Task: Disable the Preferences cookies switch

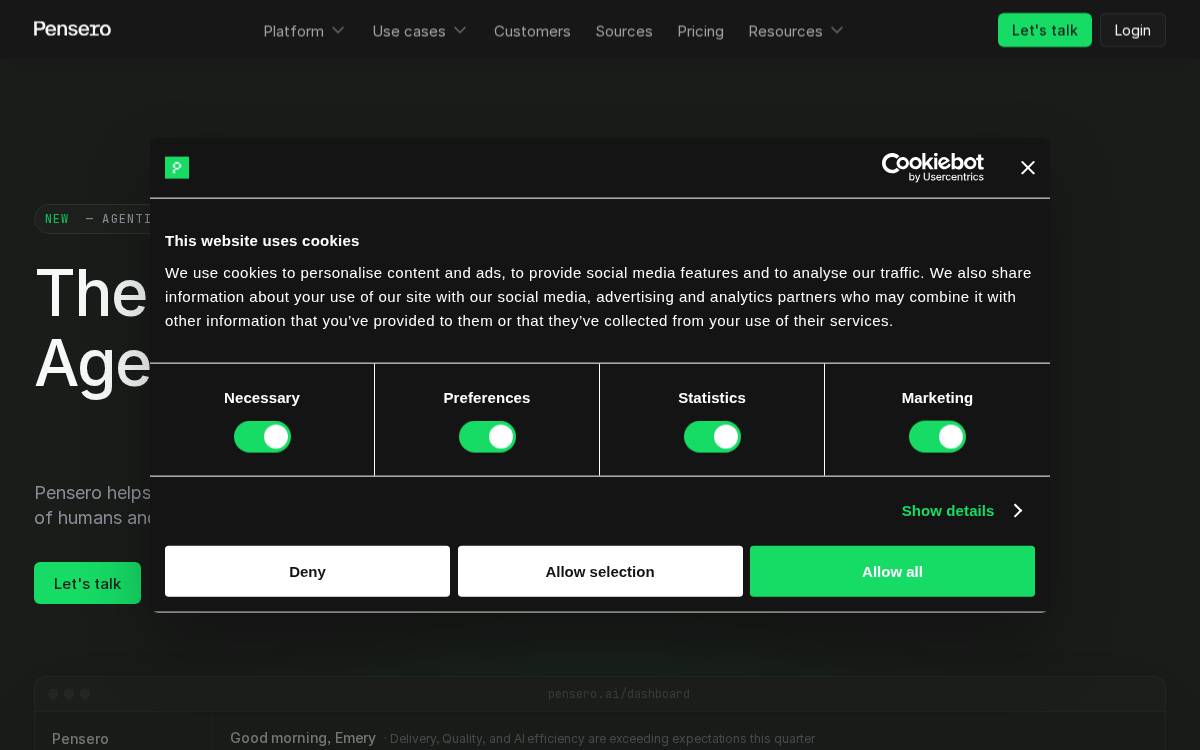Action: coord(487,437)
